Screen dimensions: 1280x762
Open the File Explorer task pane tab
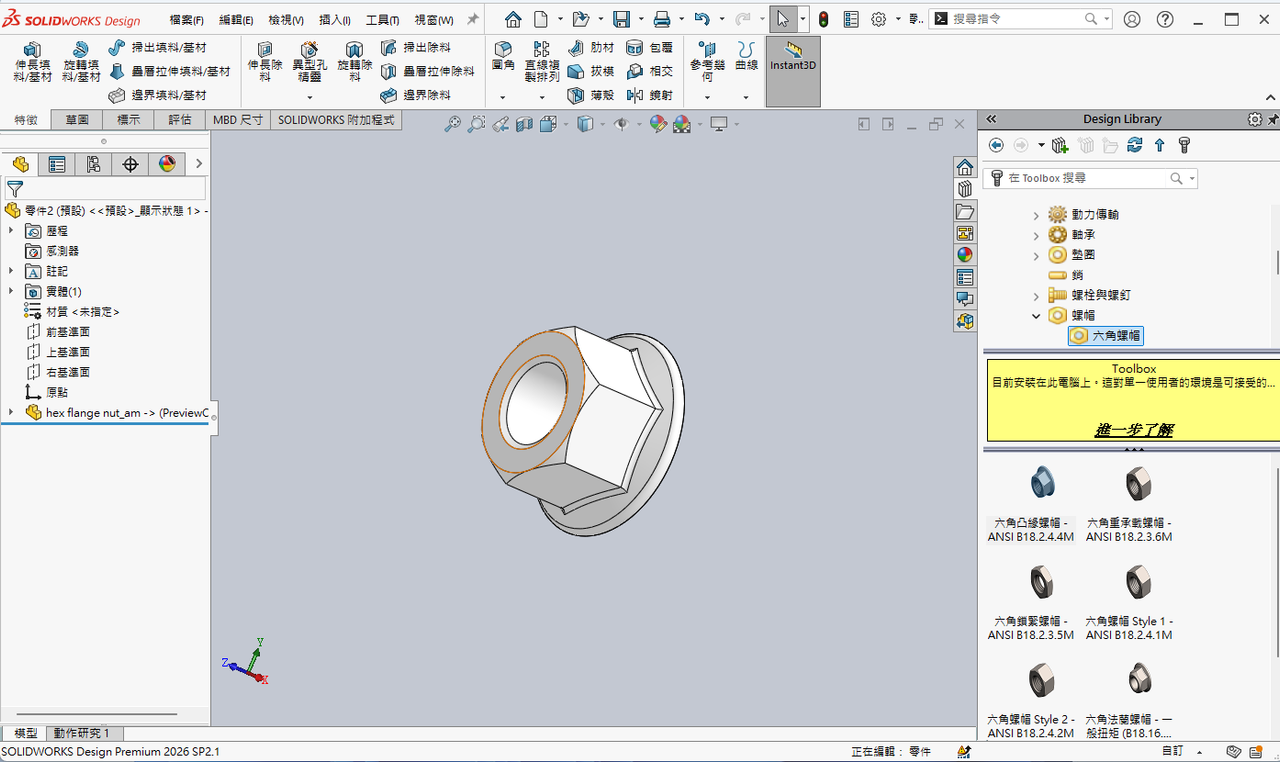(x=965, y=211)
